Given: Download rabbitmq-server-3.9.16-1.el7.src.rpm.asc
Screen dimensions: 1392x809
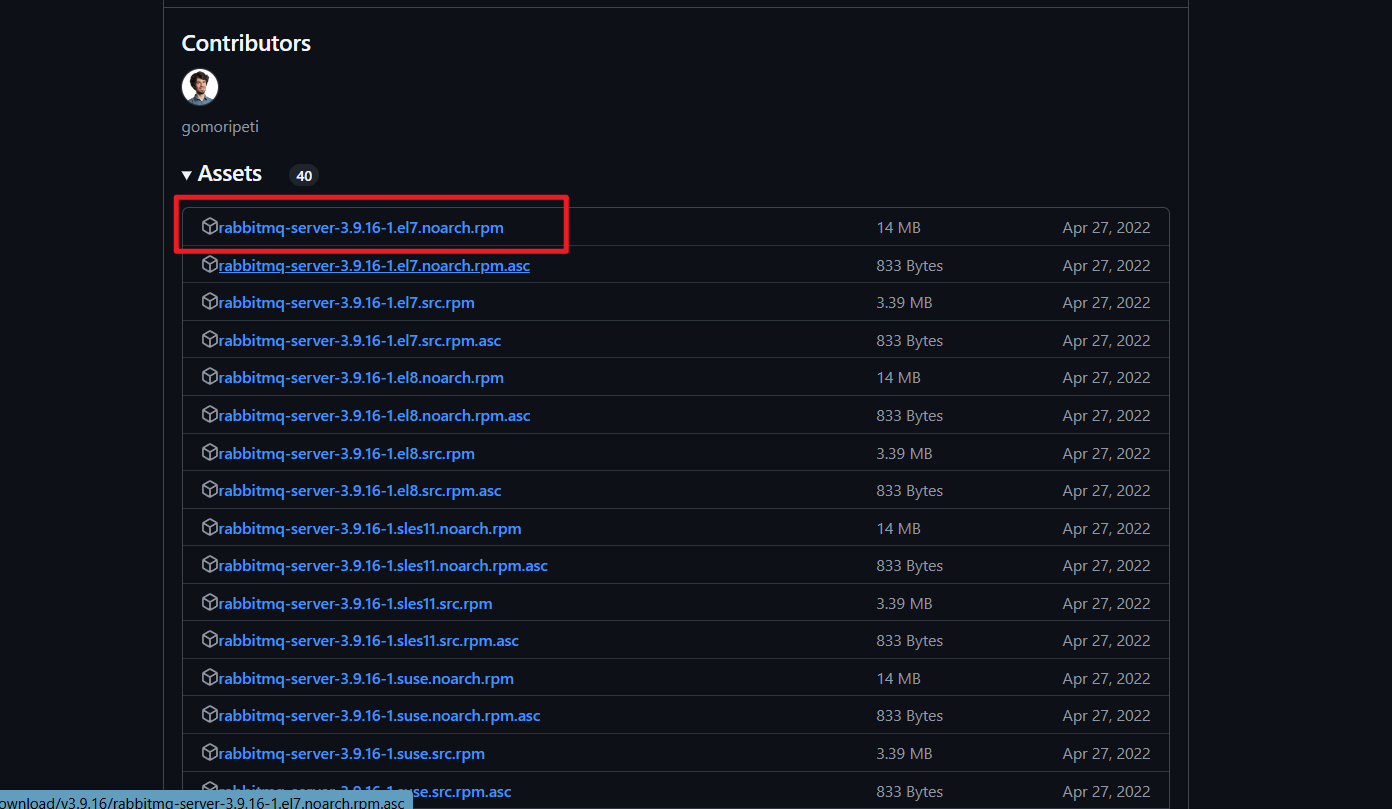Looking at the screenshot, I should (360, 341).
